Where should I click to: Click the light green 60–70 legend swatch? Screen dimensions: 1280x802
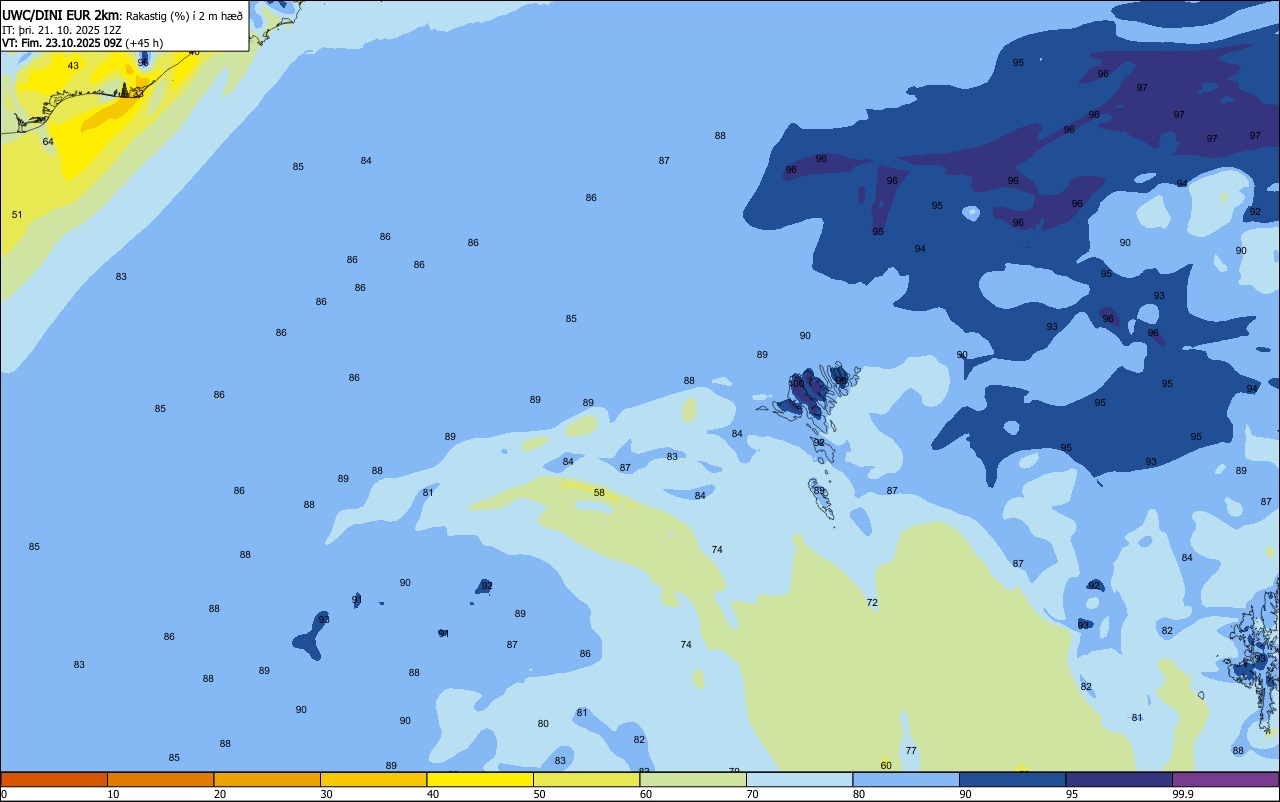(x=693, y=779)
